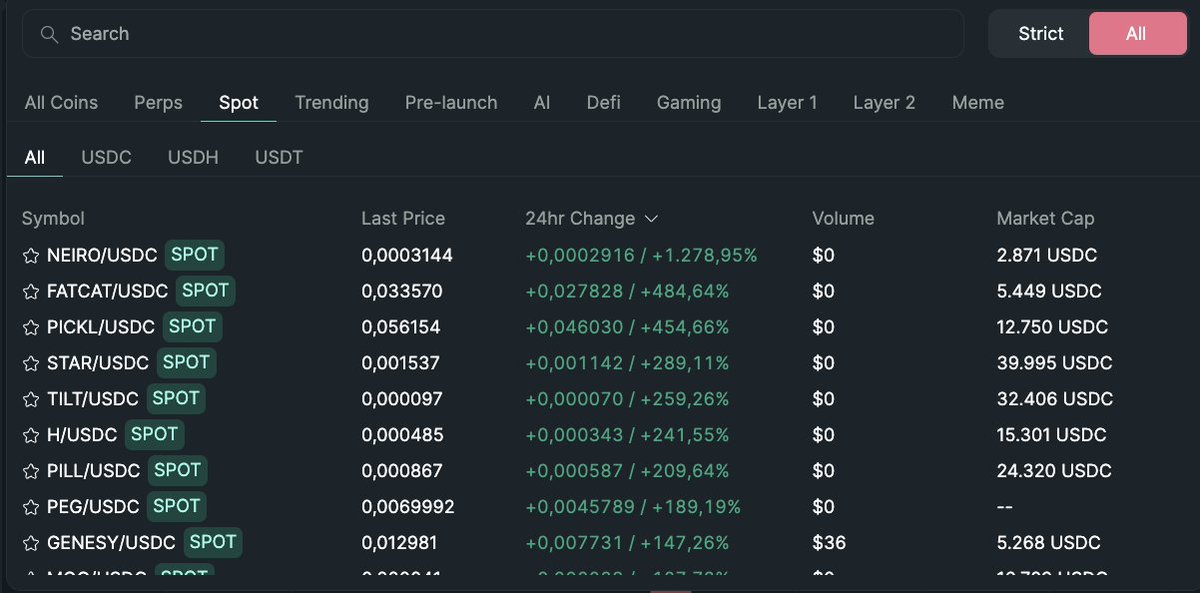Screen dimensions: 1200x593
Task: Favorite NEIRO/USDC with its star icon
Action: coord(31,256)
